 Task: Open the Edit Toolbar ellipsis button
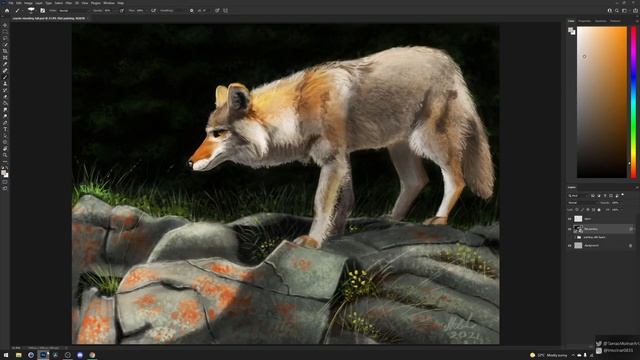tap(5, 162)
